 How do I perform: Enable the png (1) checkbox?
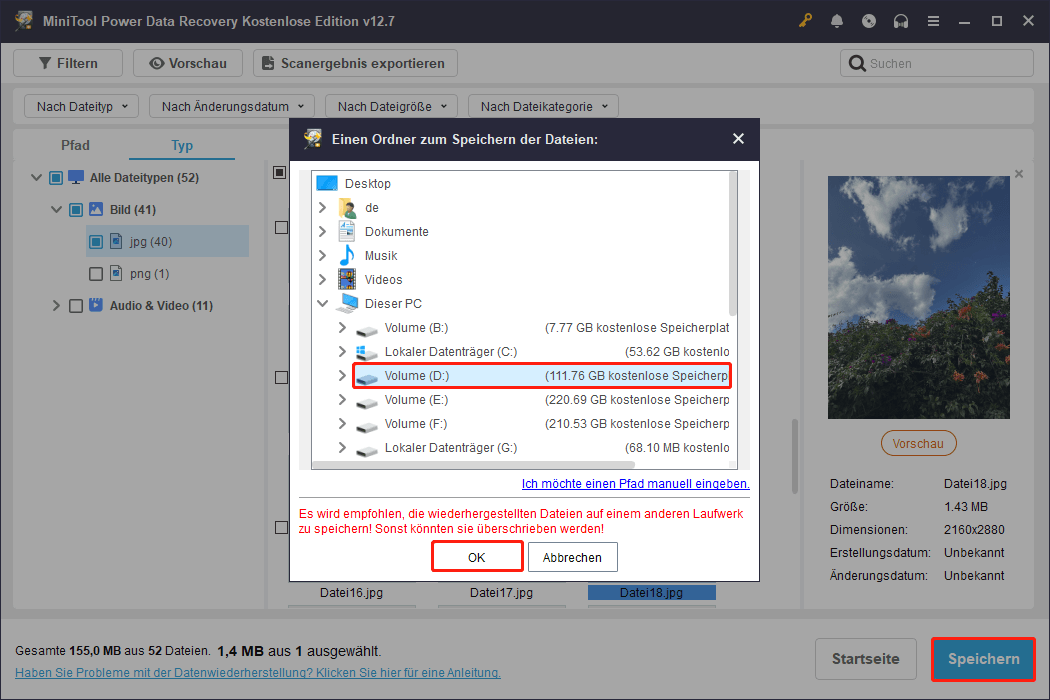[x=96, y=273]
